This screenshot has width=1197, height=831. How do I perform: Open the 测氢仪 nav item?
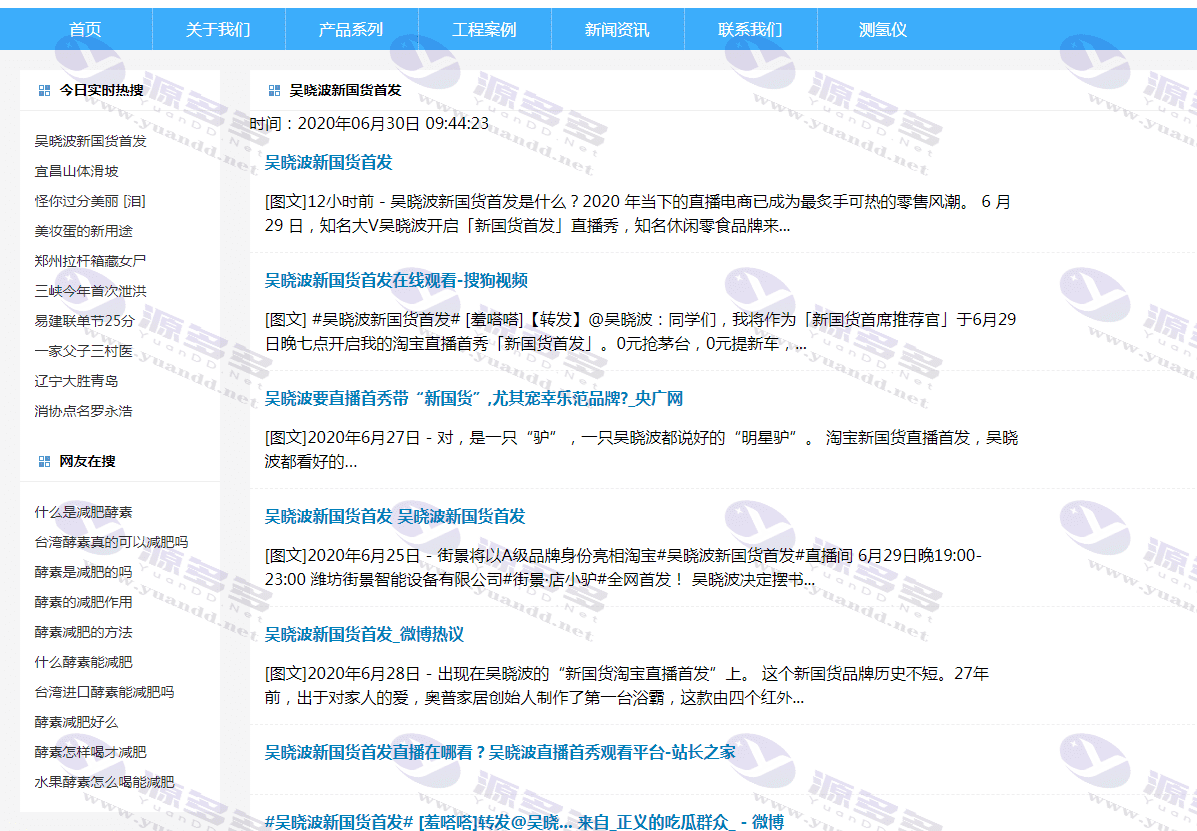[x=883, y=30]
